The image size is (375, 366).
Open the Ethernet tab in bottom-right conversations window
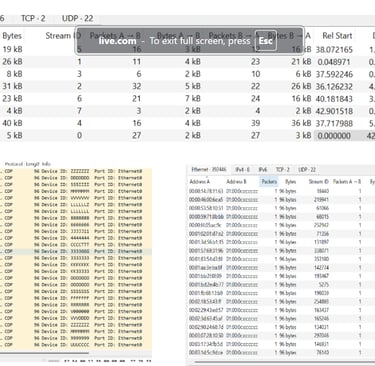pyautogui.click(x=209, y=170)
